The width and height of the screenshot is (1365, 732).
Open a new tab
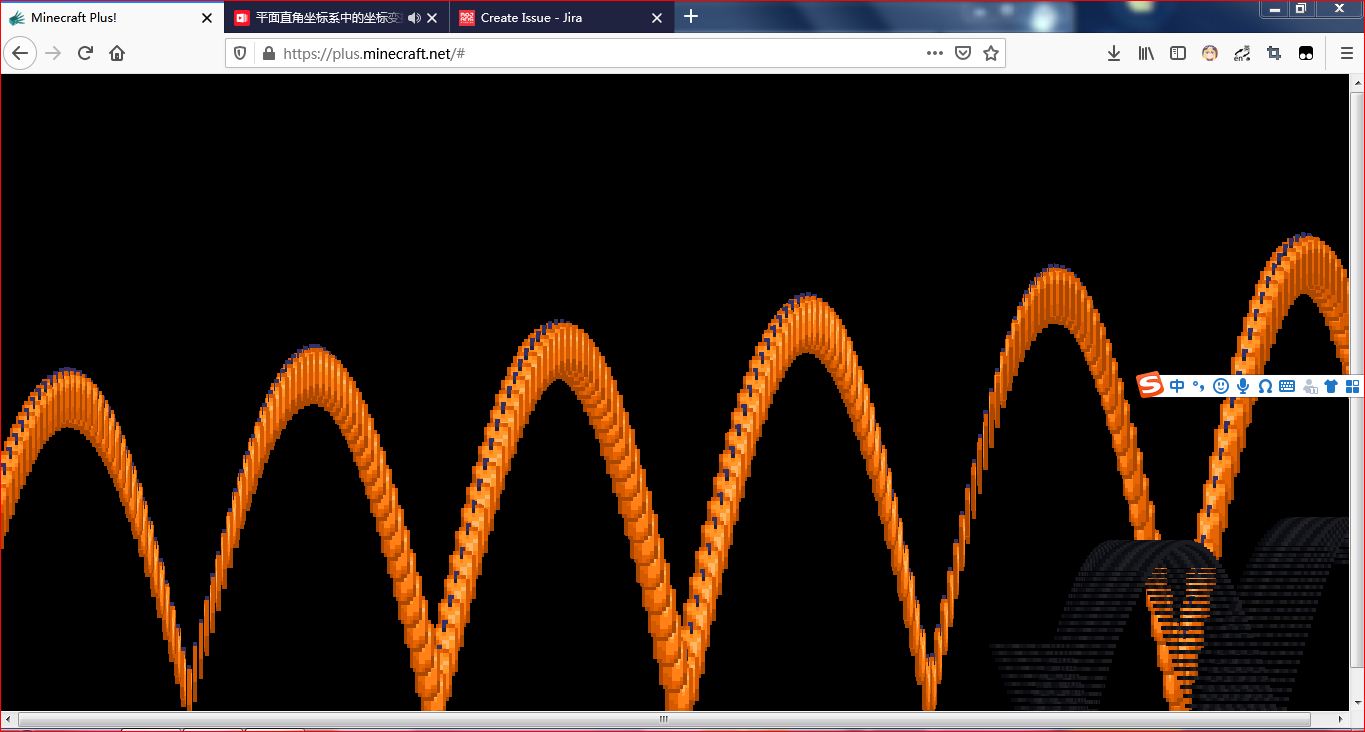pos(690,17)
